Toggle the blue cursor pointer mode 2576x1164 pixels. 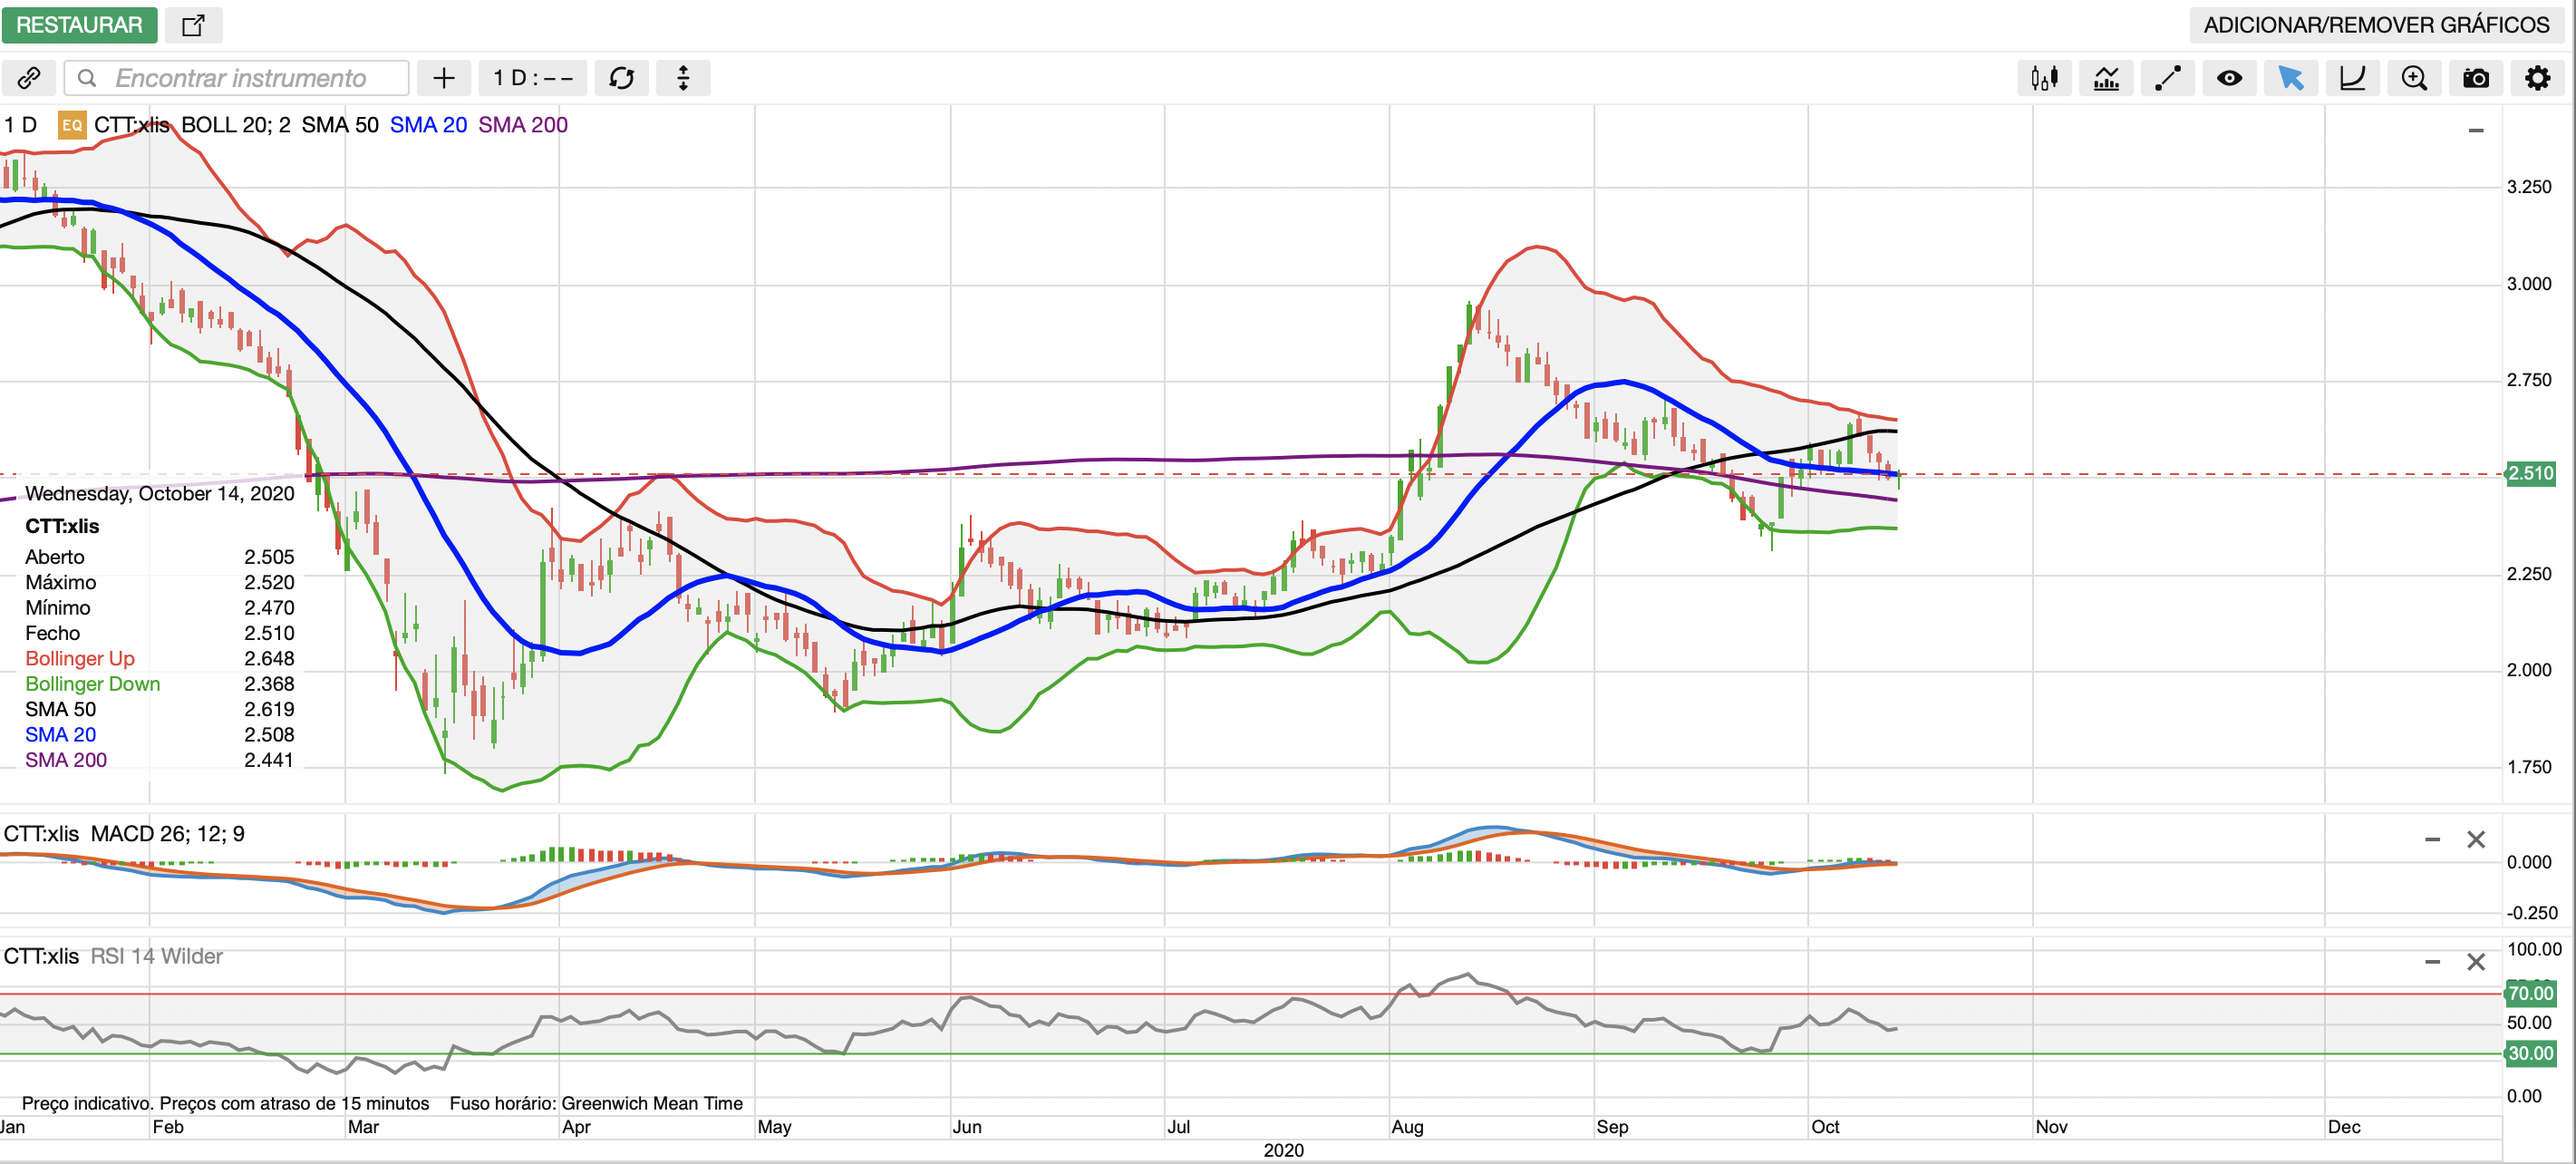point(2290,78)
